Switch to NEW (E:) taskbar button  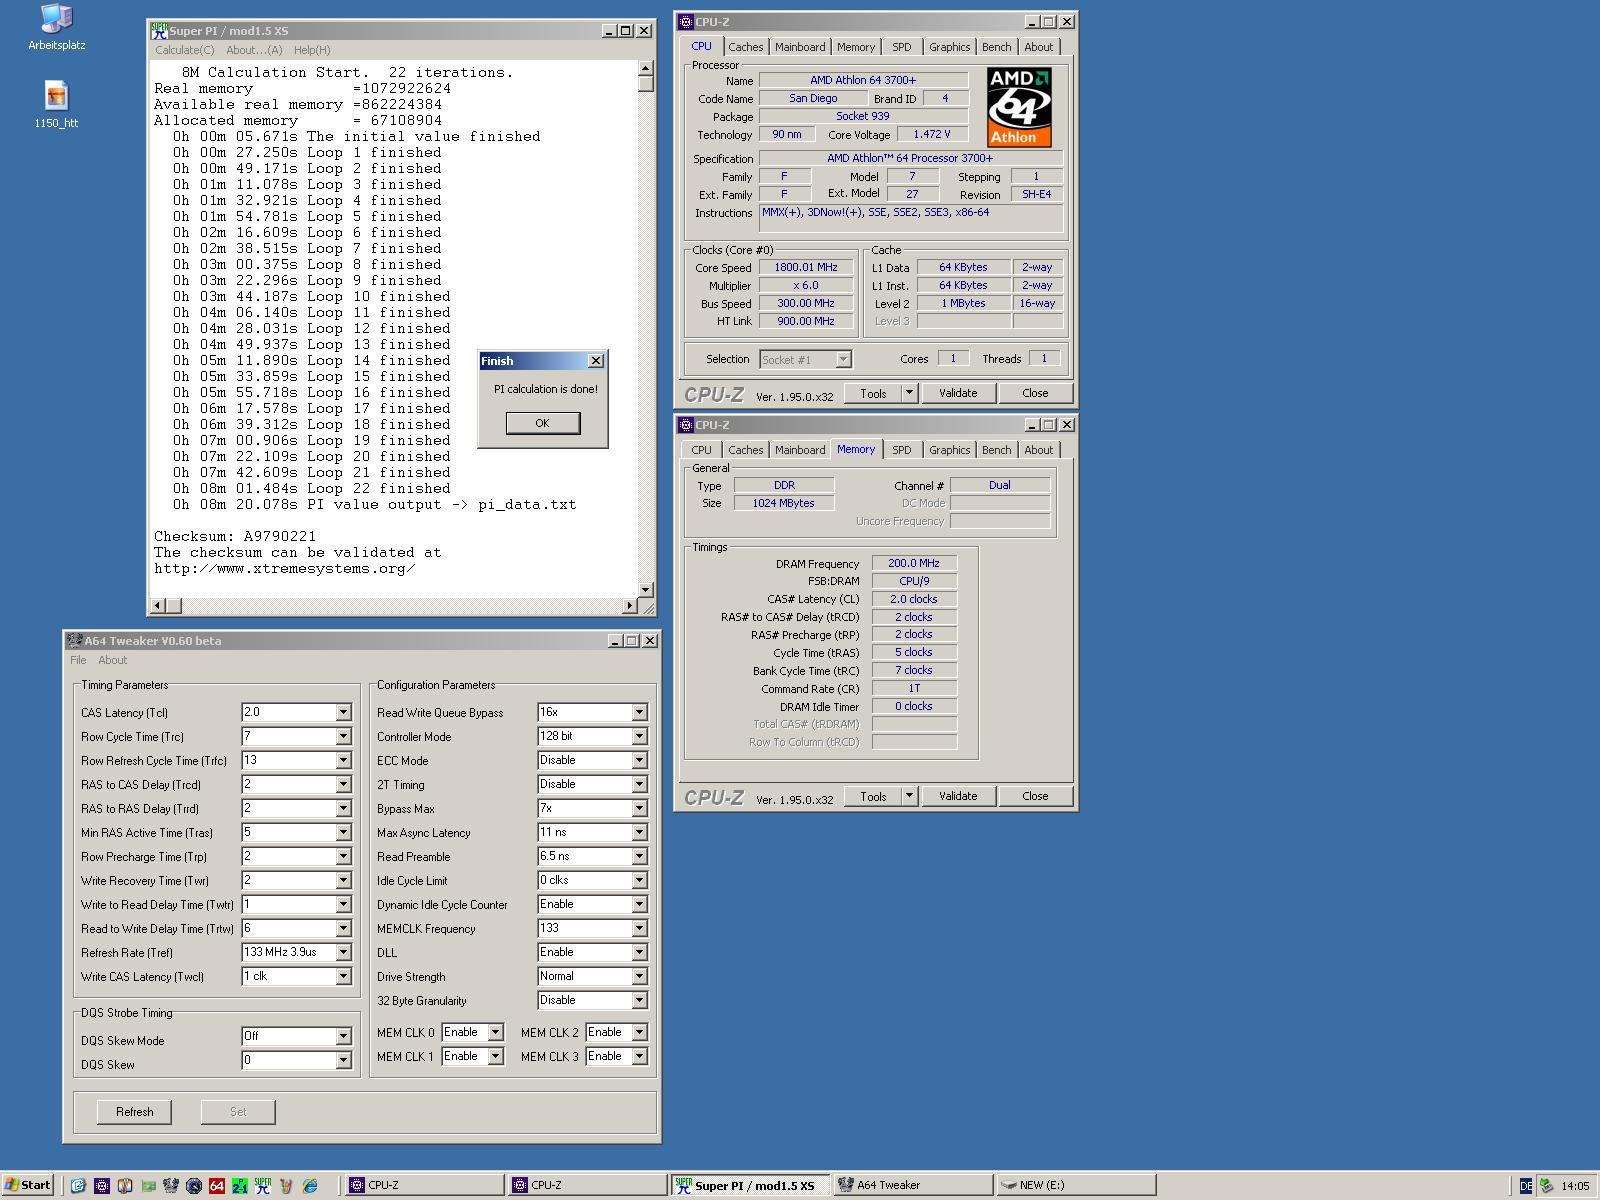[x=1076, y=1185]
